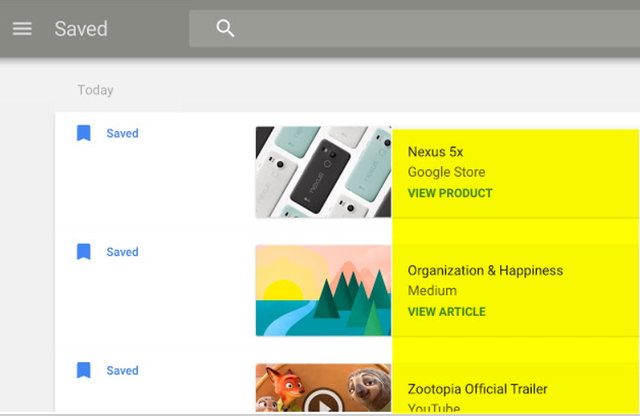Toggle the bookmark icon for Nexus 5x
Screen dimensions: 640x420
click(84, 133)
